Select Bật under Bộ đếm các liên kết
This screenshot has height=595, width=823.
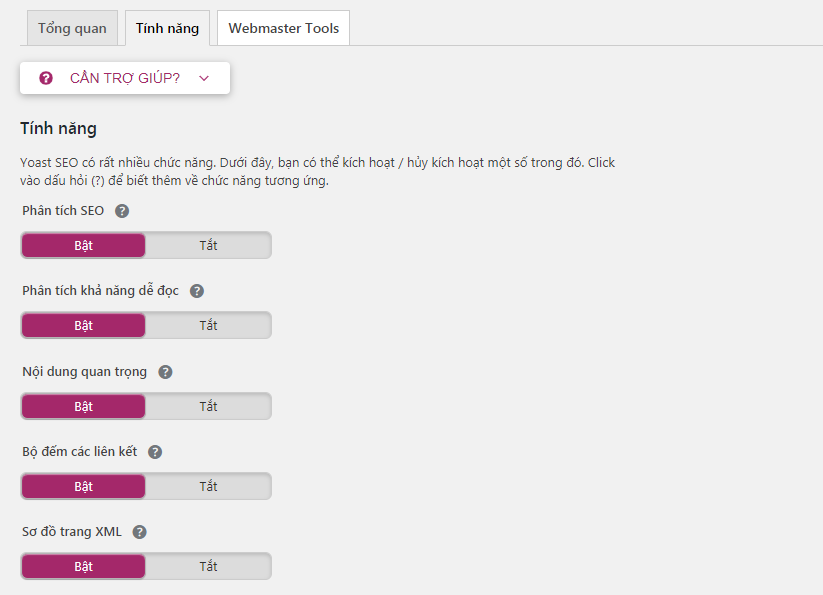click(x=83, y=486)
